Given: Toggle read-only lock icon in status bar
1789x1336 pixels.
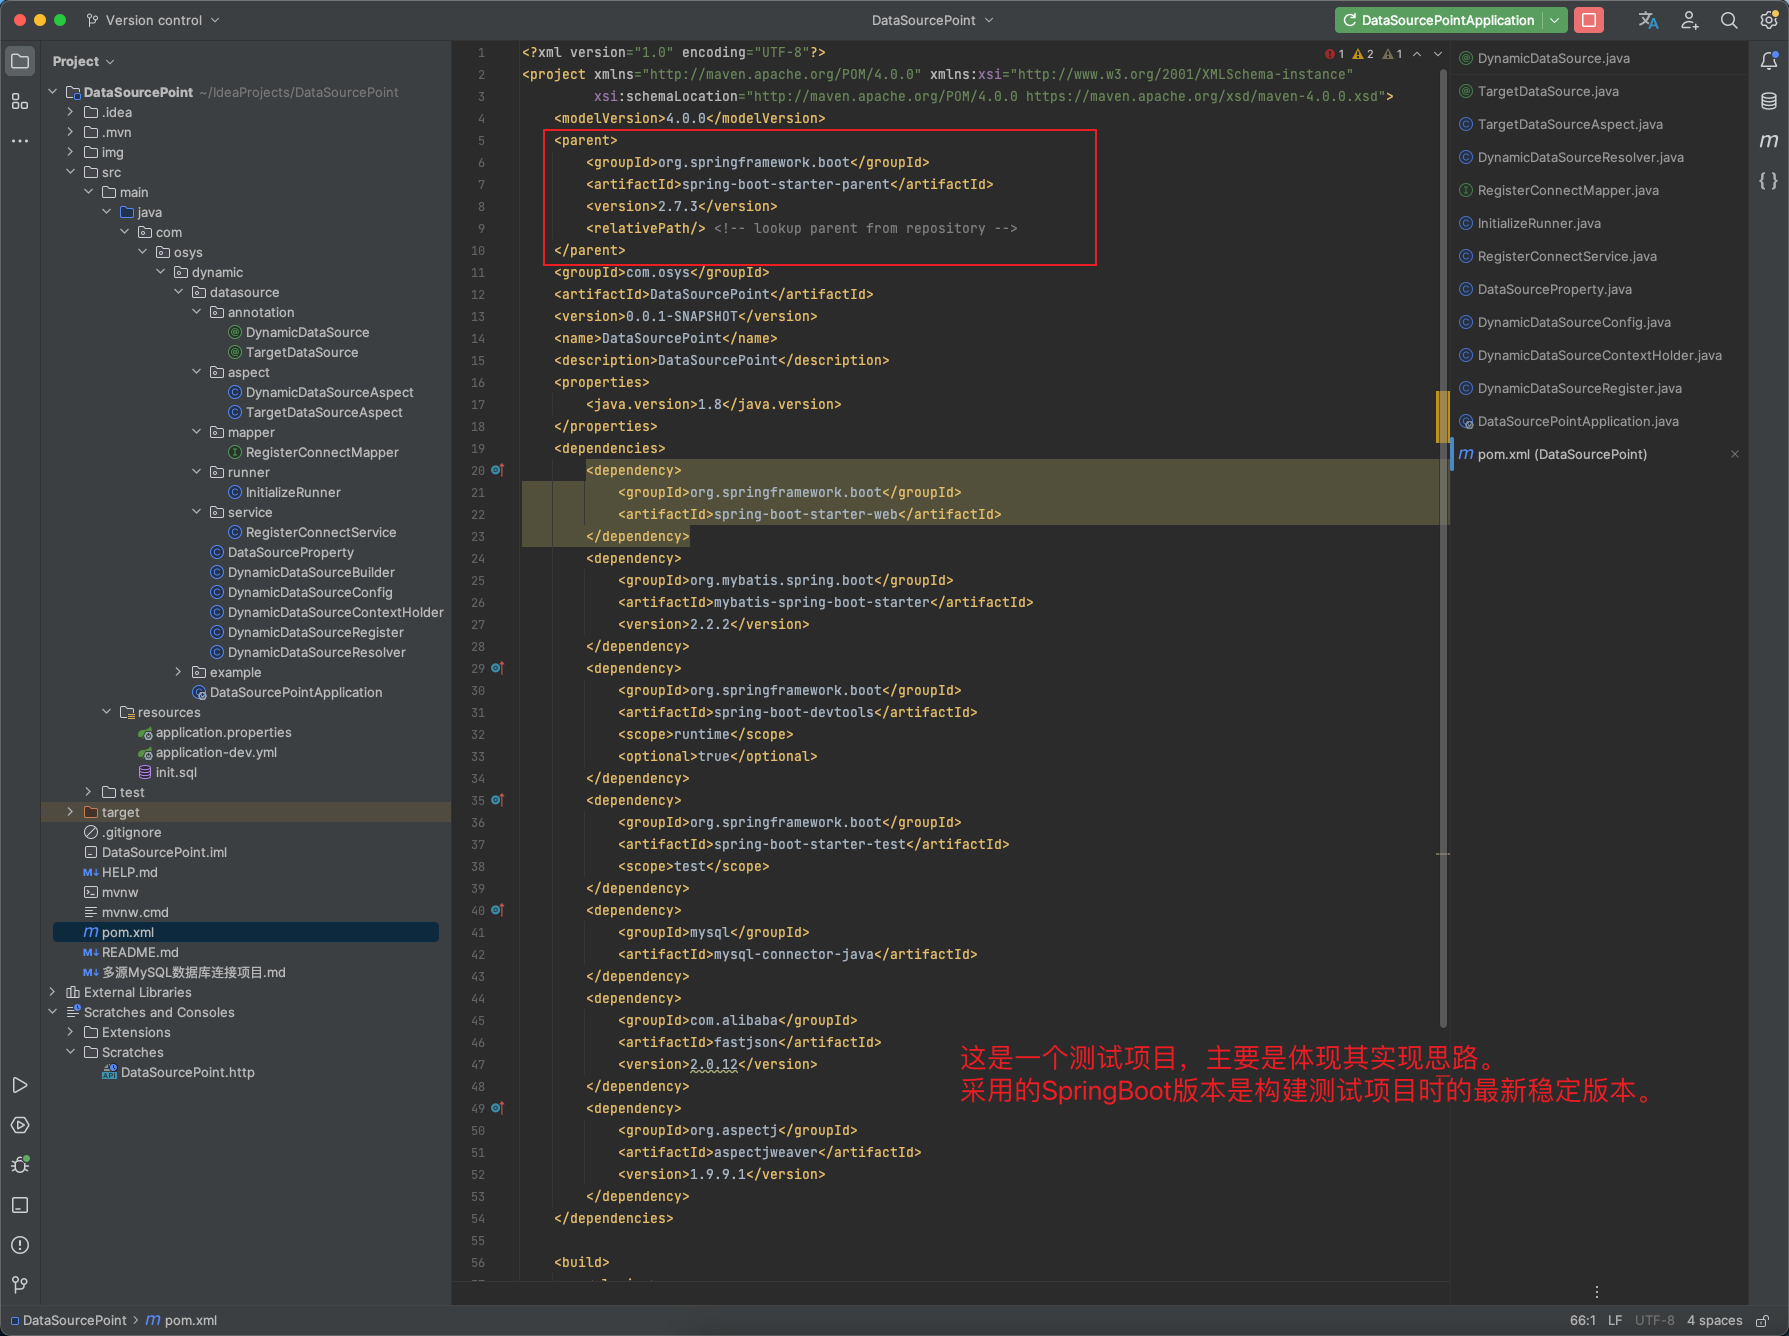Looking at the screenshot, I should 1763,1321.
